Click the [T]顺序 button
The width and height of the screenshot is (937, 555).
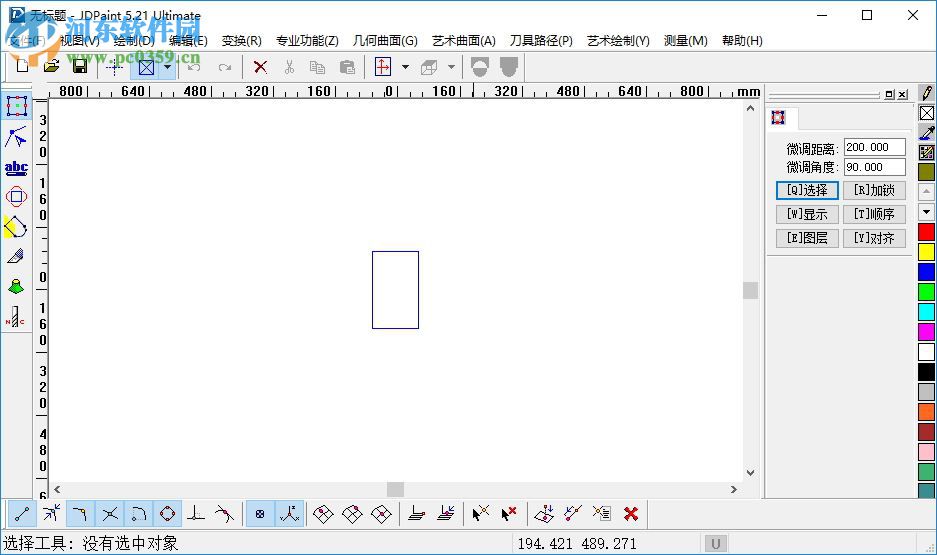pos(874,214)
